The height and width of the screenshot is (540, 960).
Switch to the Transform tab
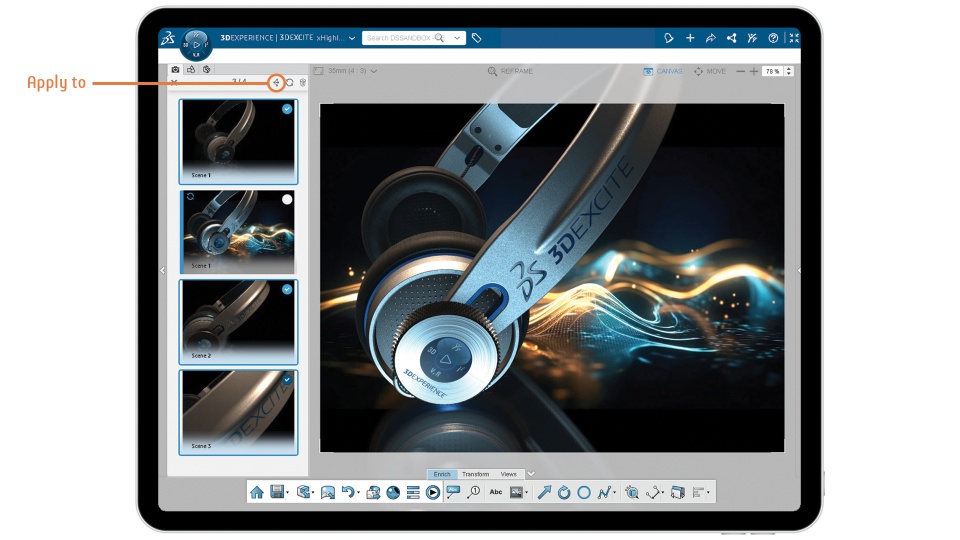pyautogui.click(x=476, y=474)
